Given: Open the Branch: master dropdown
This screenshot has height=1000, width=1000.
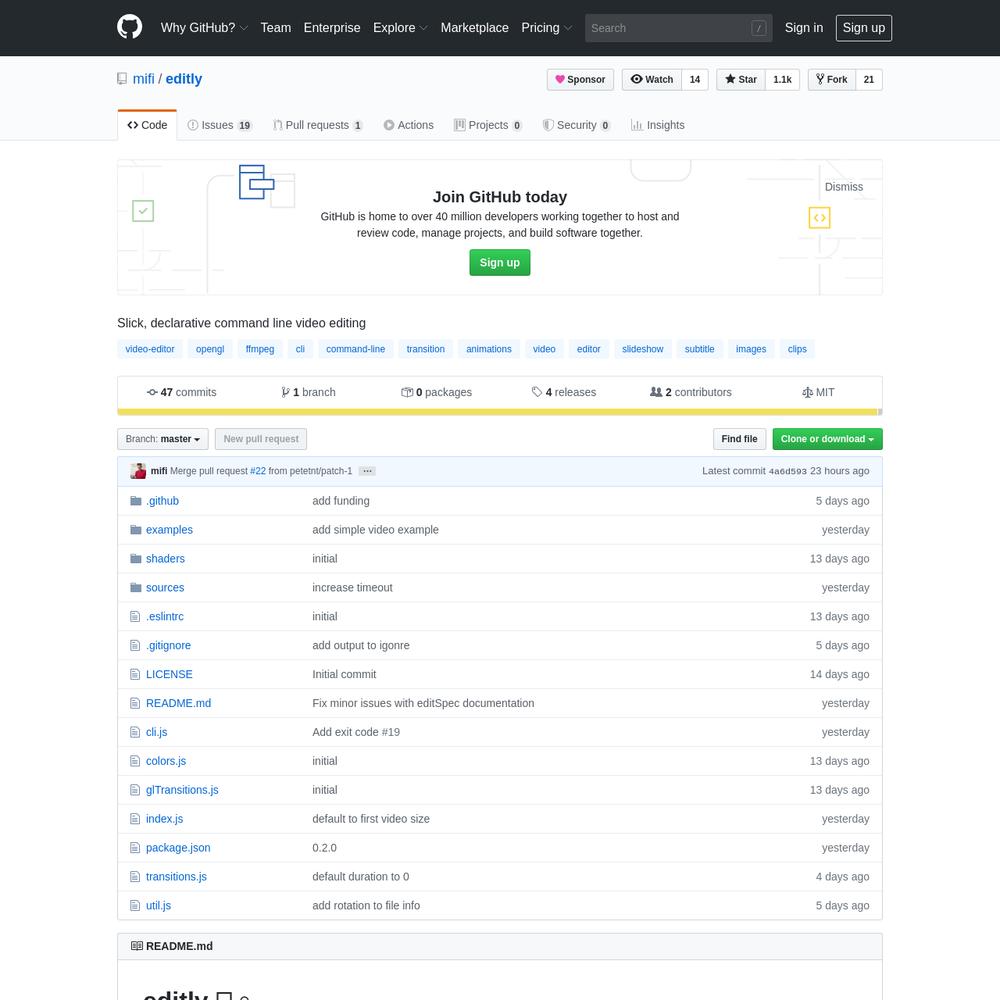Looking at the screenshot, I should 163,439.
